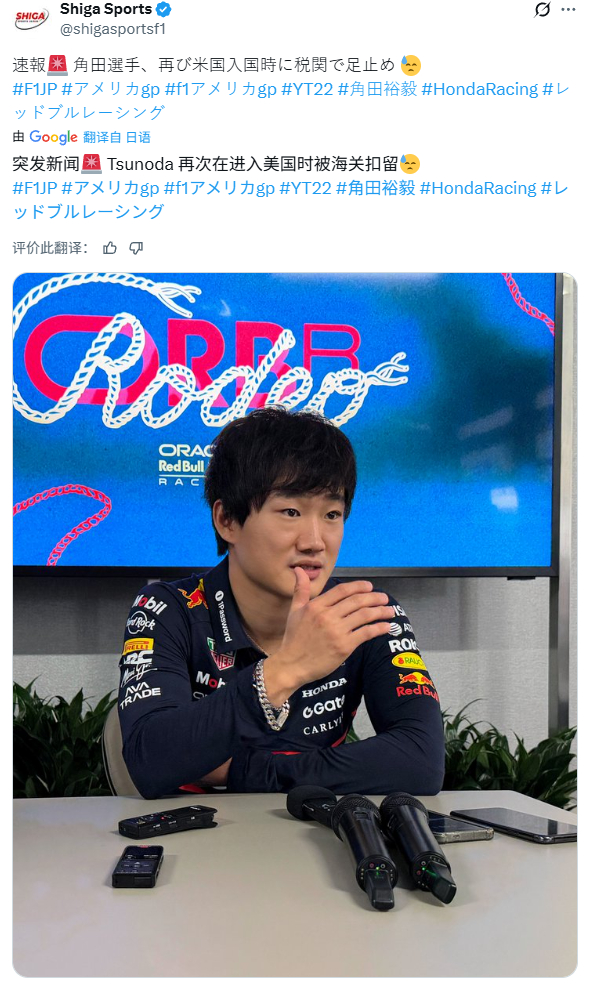Open the Shiga Sports profile avatar
592x994 pixels.
coord(31,19)
